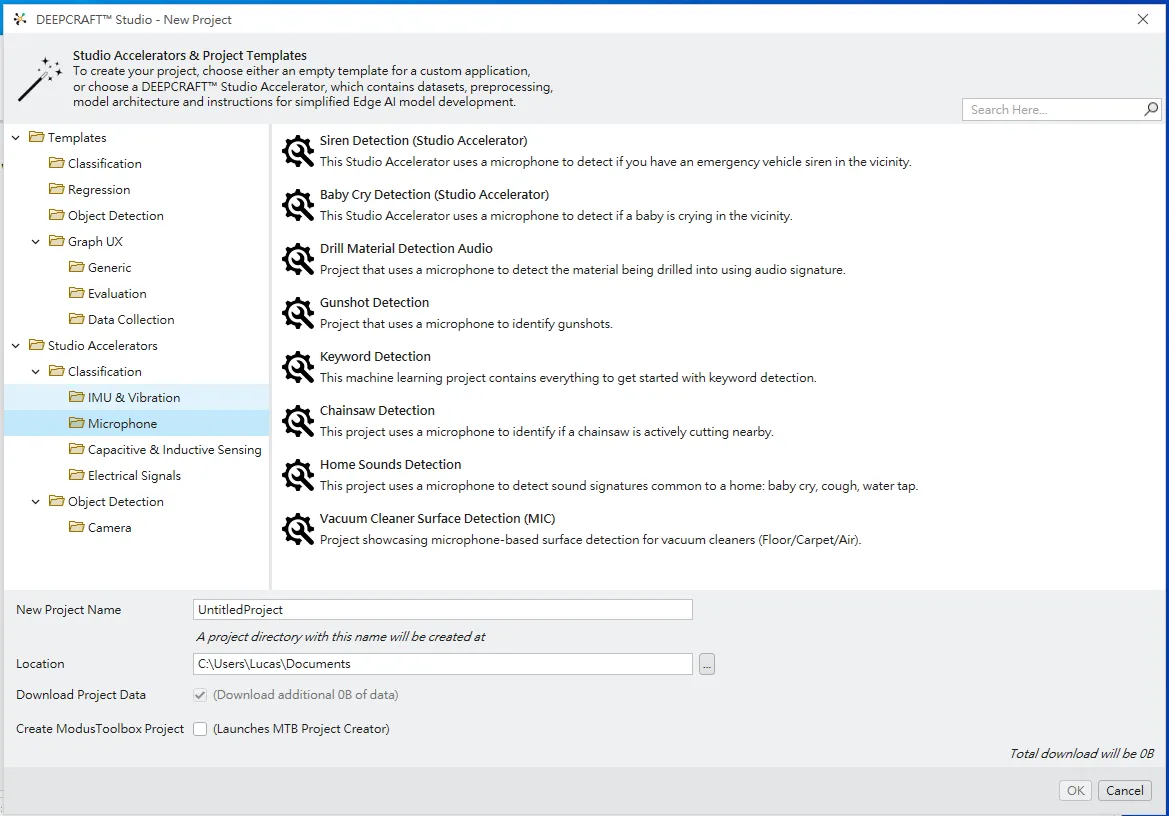Open the IMU & Vibration folder

[133, 398]
